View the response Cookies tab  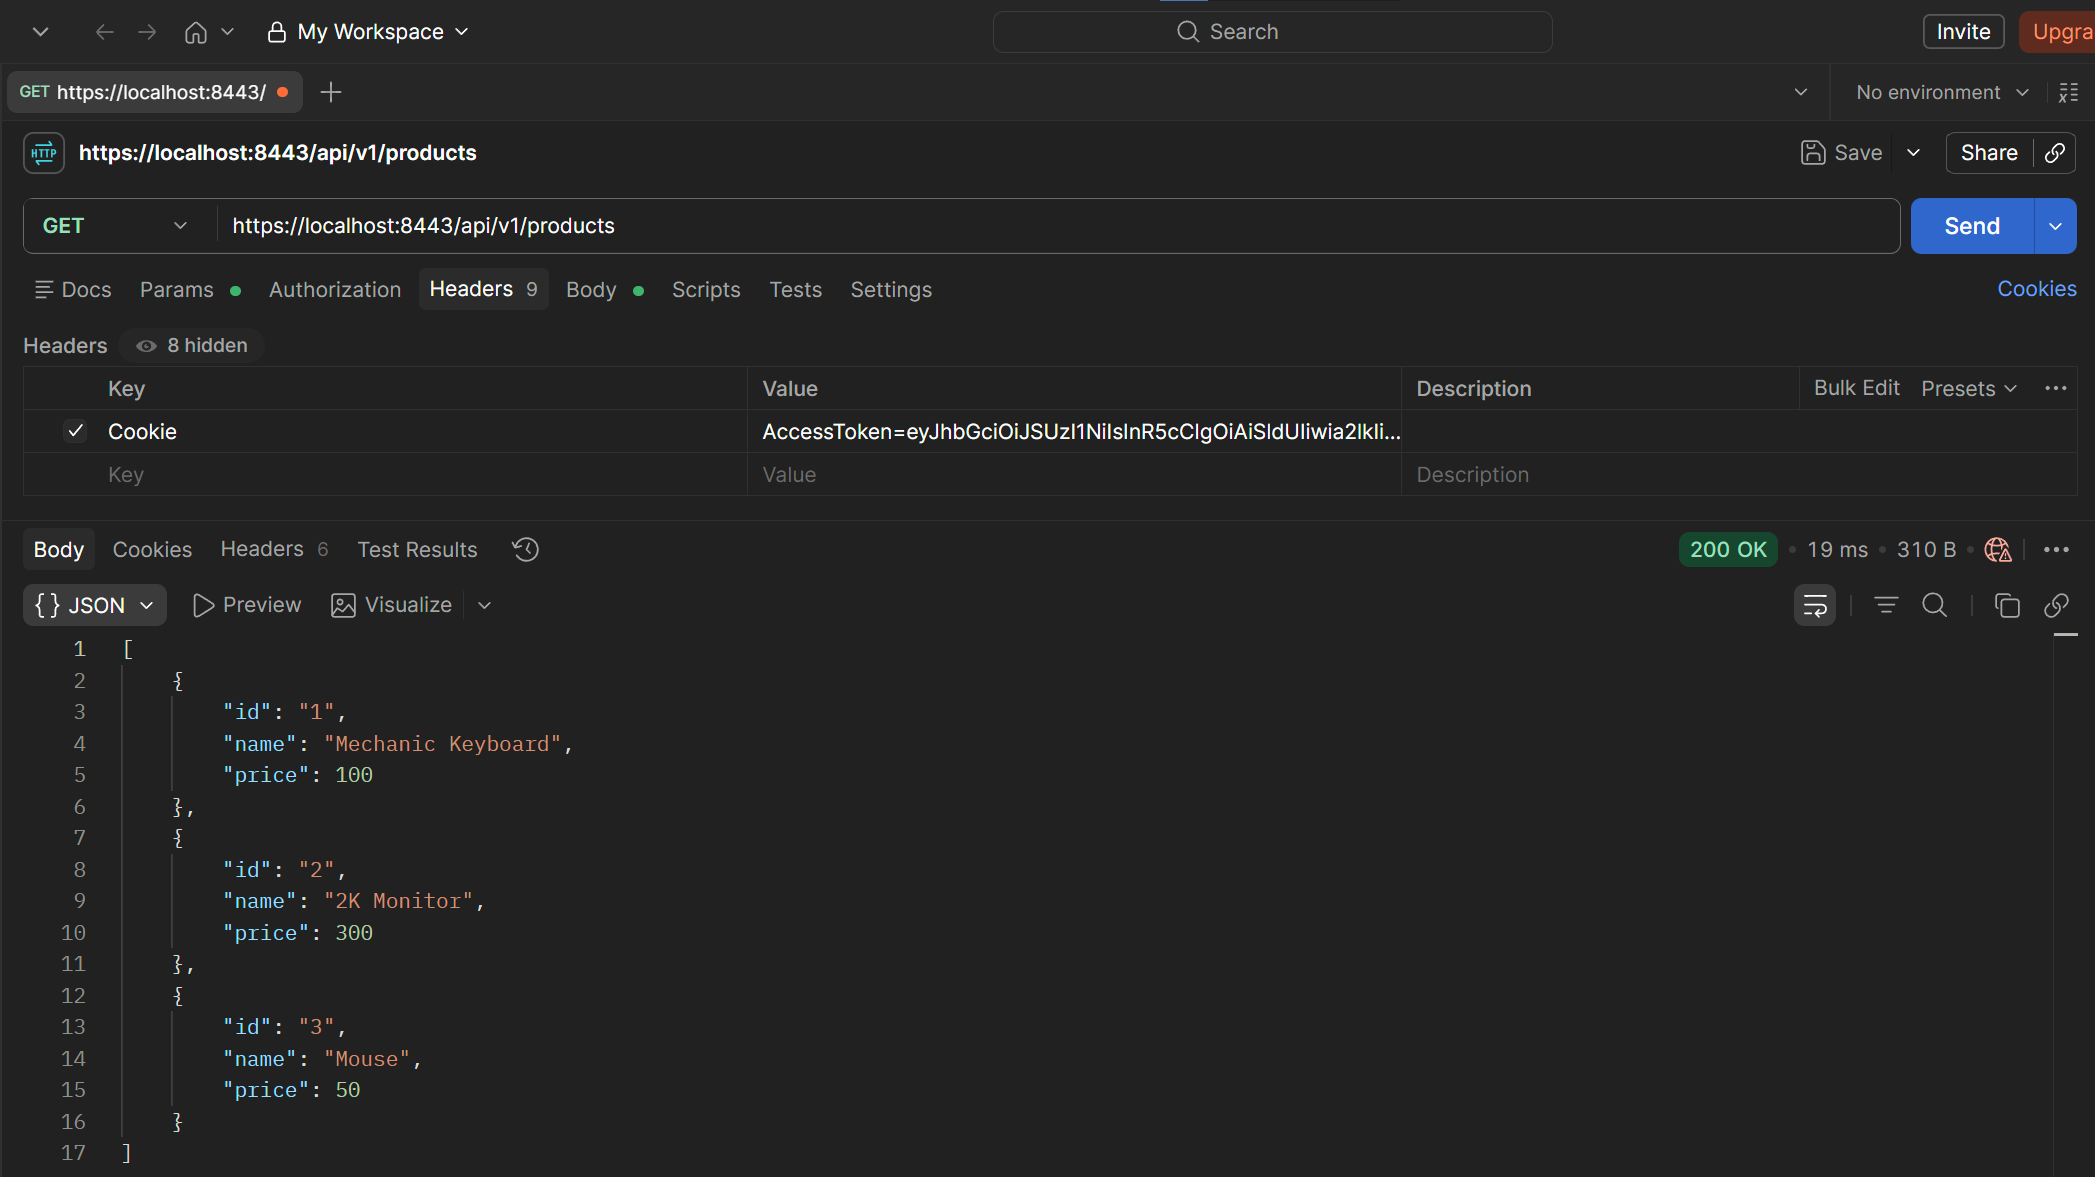(152, 549)
